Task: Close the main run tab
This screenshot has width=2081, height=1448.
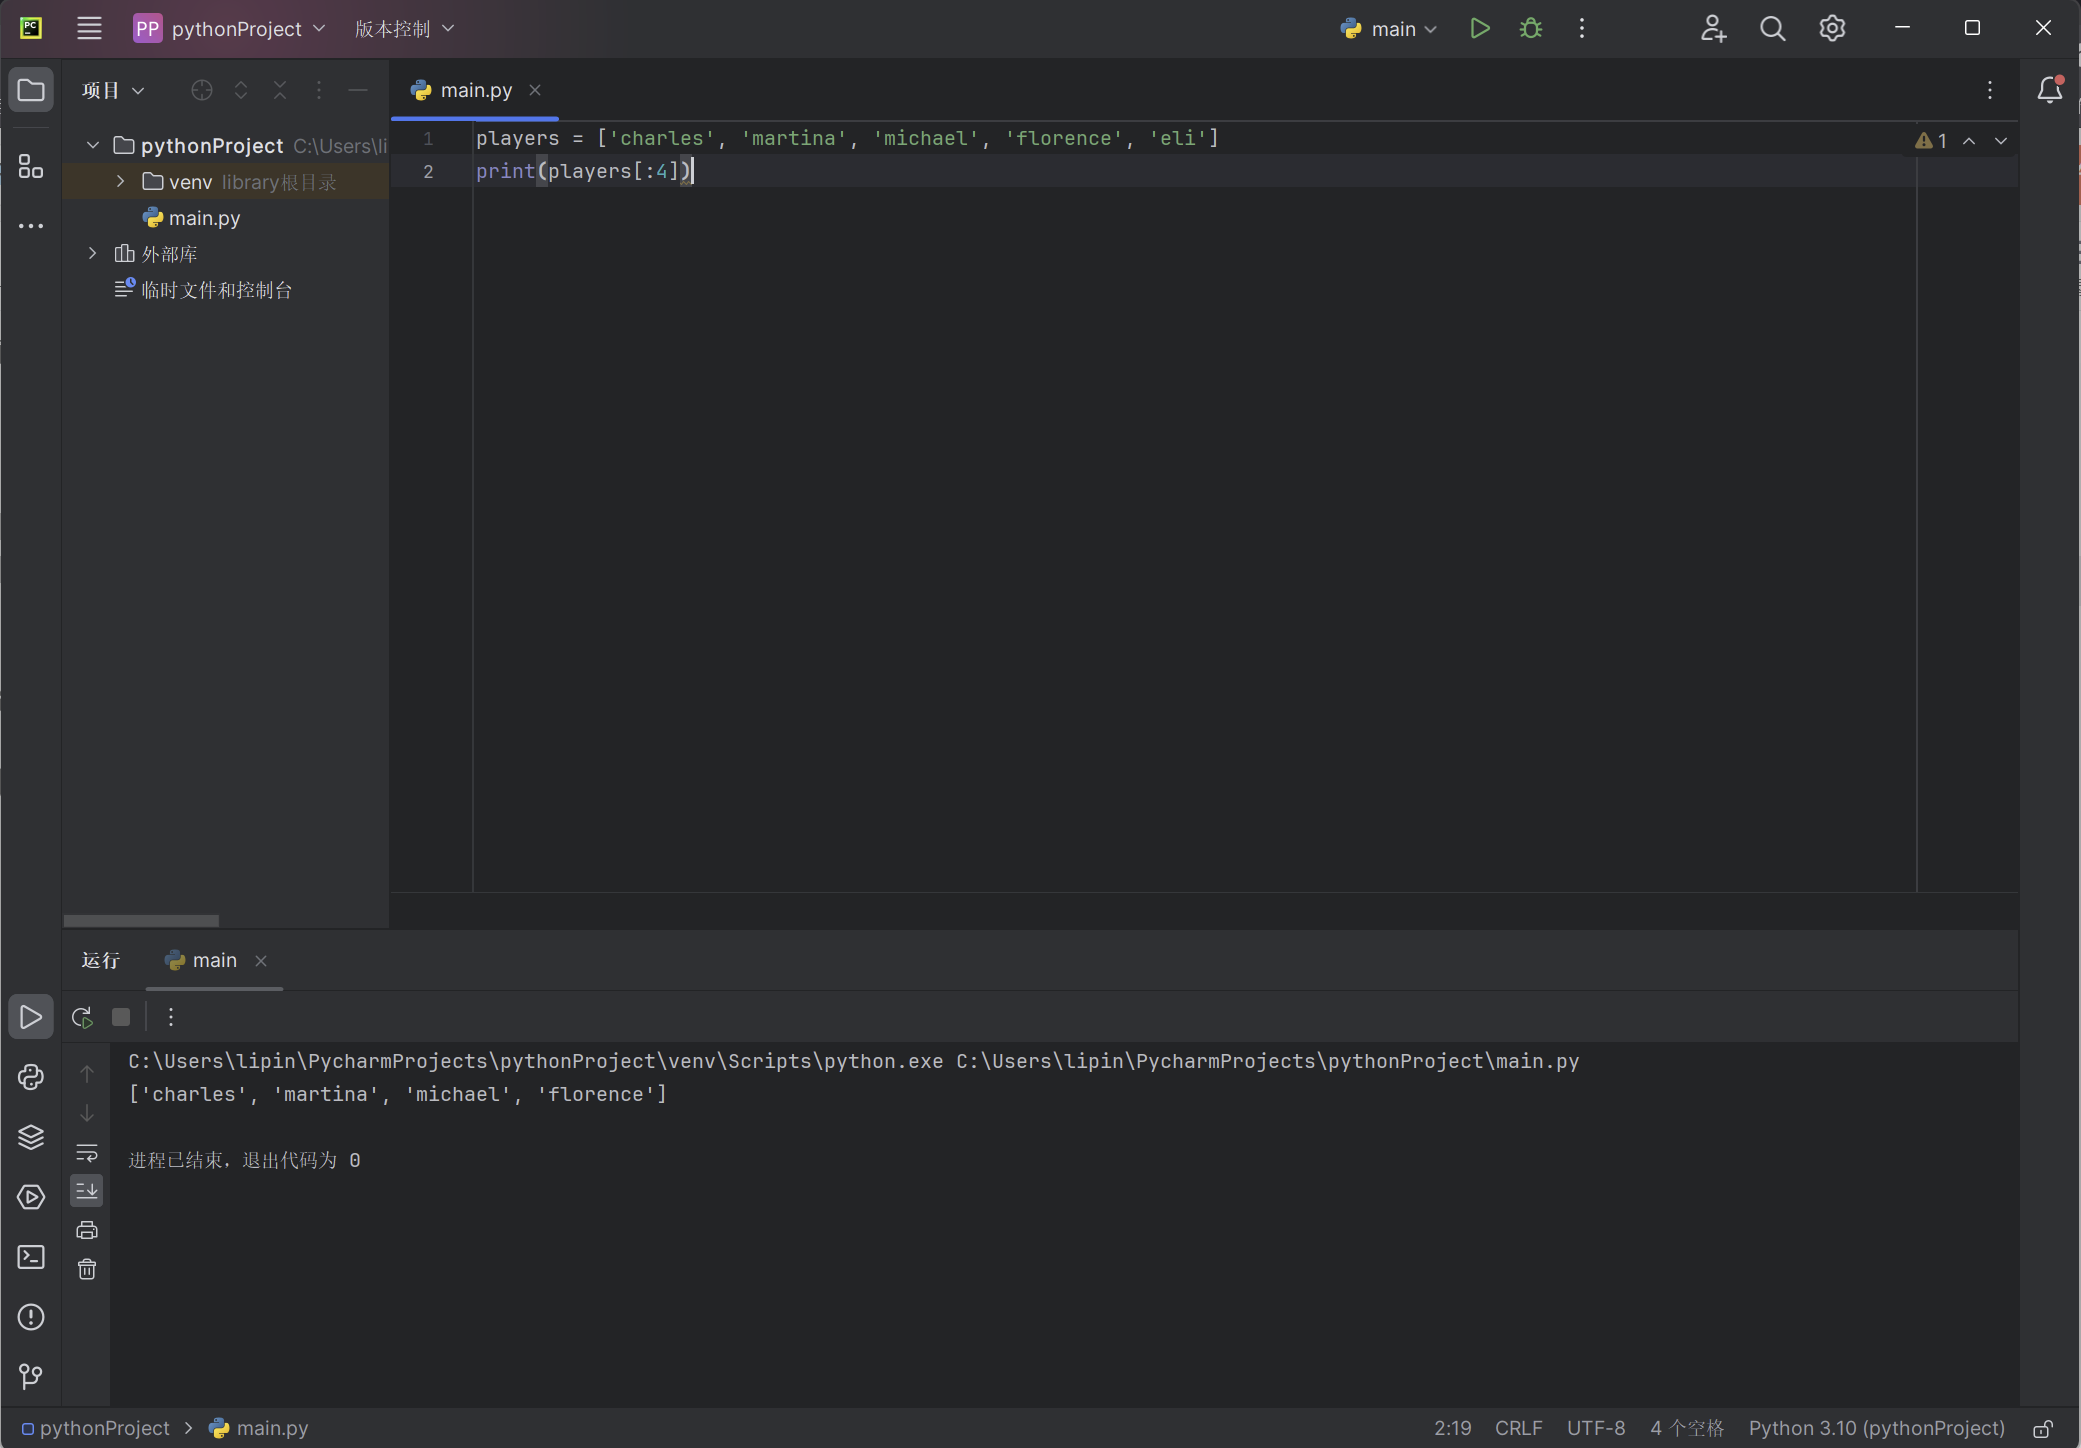Action: point(261,960)
